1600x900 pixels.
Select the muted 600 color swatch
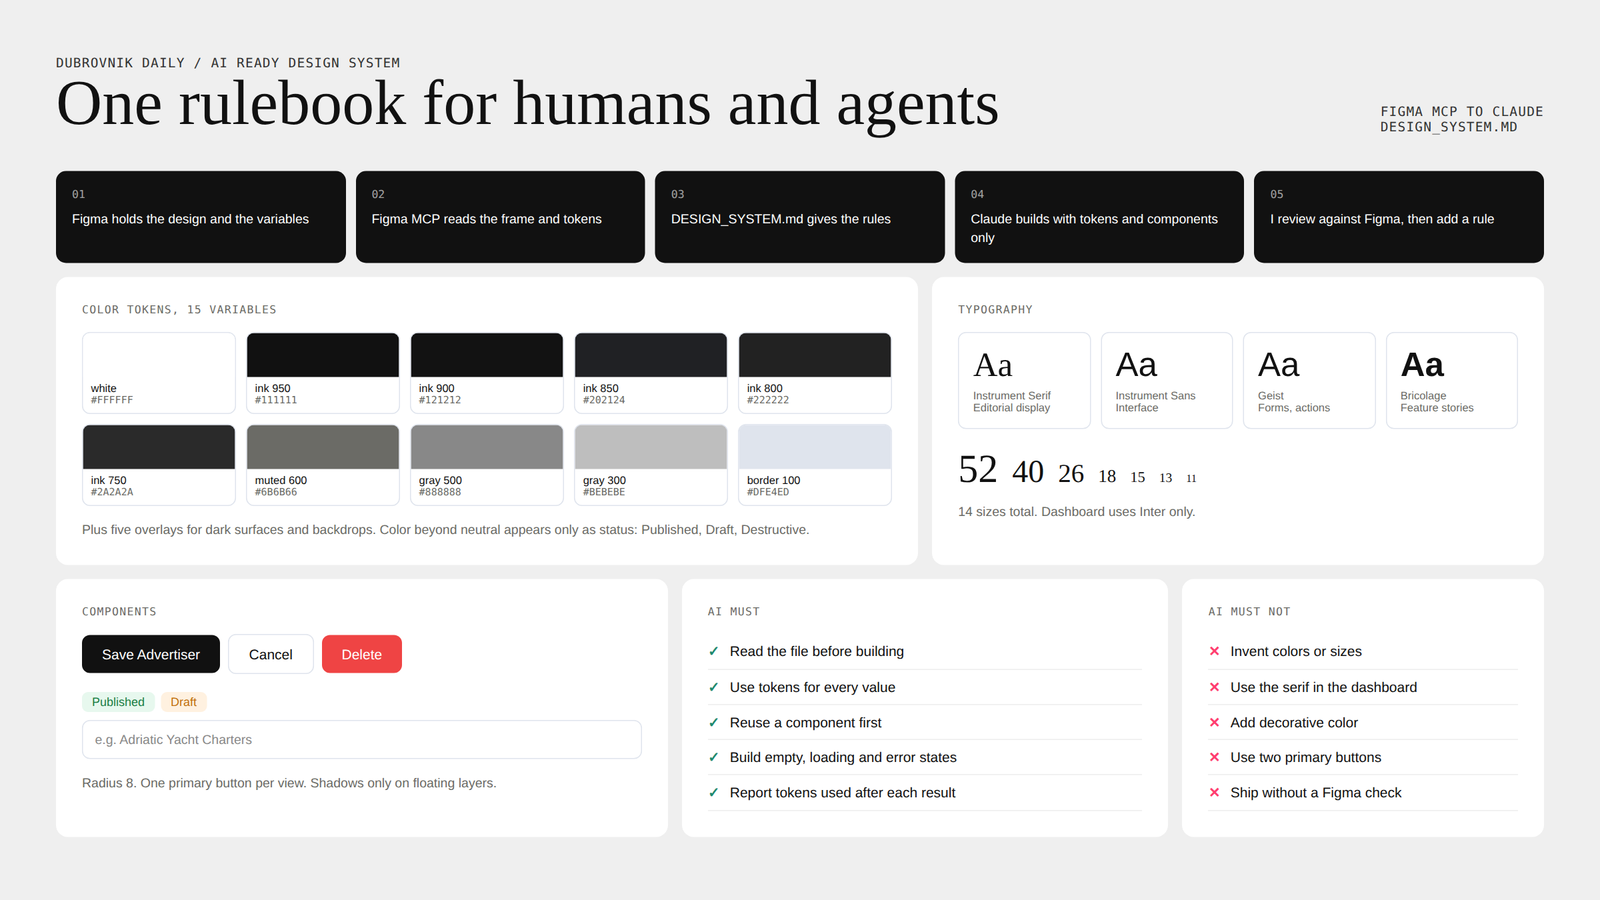(x=323, y=465)
